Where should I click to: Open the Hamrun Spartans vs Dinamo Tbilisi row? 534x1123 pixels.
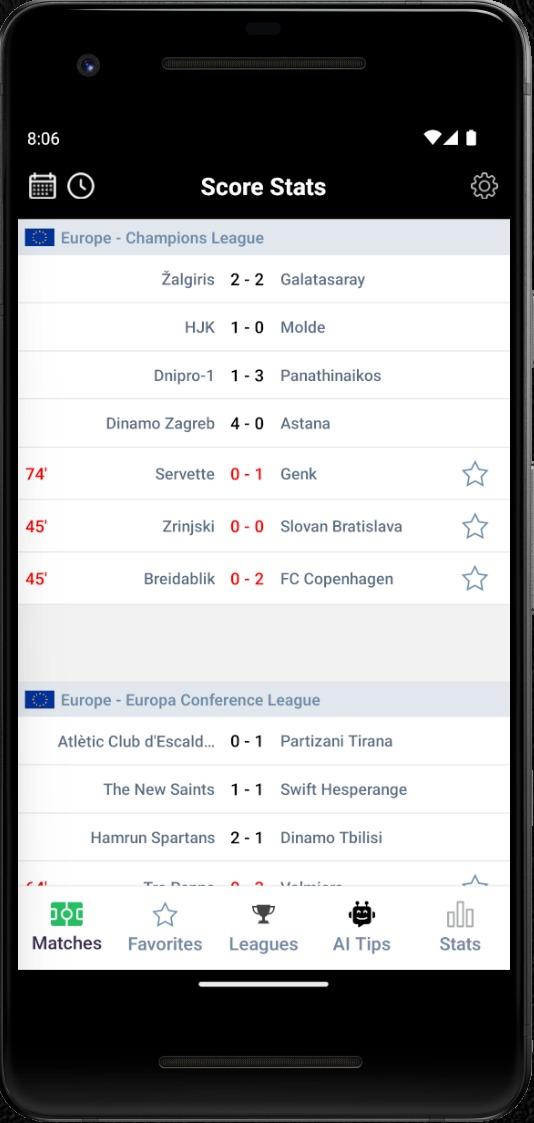click(x=264, y=837)
